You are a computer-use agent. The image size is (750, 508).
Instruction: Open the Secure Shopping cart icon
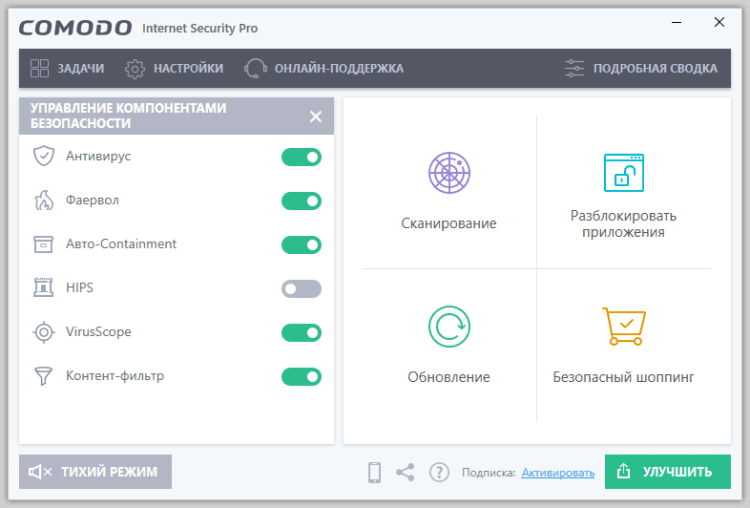click(623, 327)
